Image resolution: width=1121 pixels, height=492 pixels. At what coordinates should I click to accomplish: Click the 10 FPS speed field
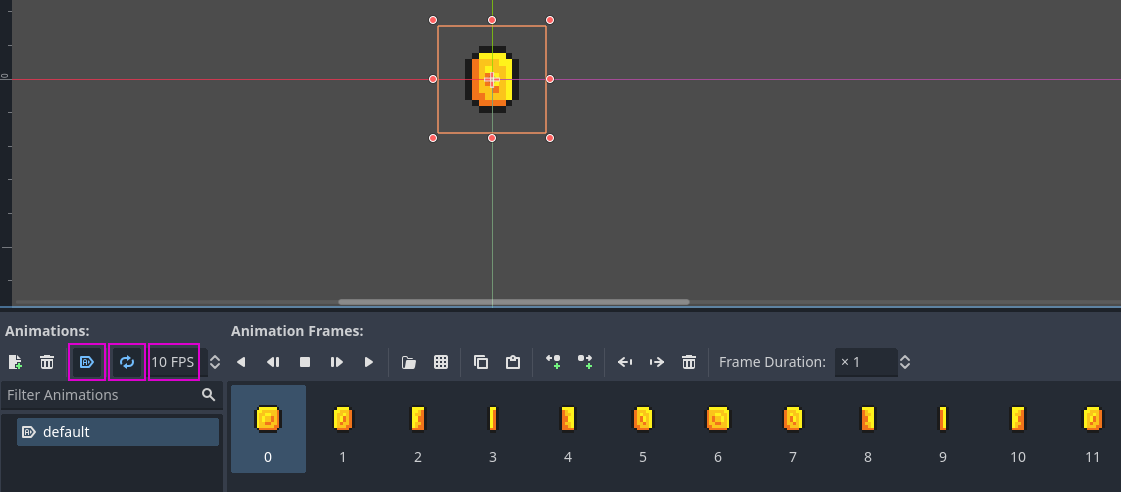[173, 362]
